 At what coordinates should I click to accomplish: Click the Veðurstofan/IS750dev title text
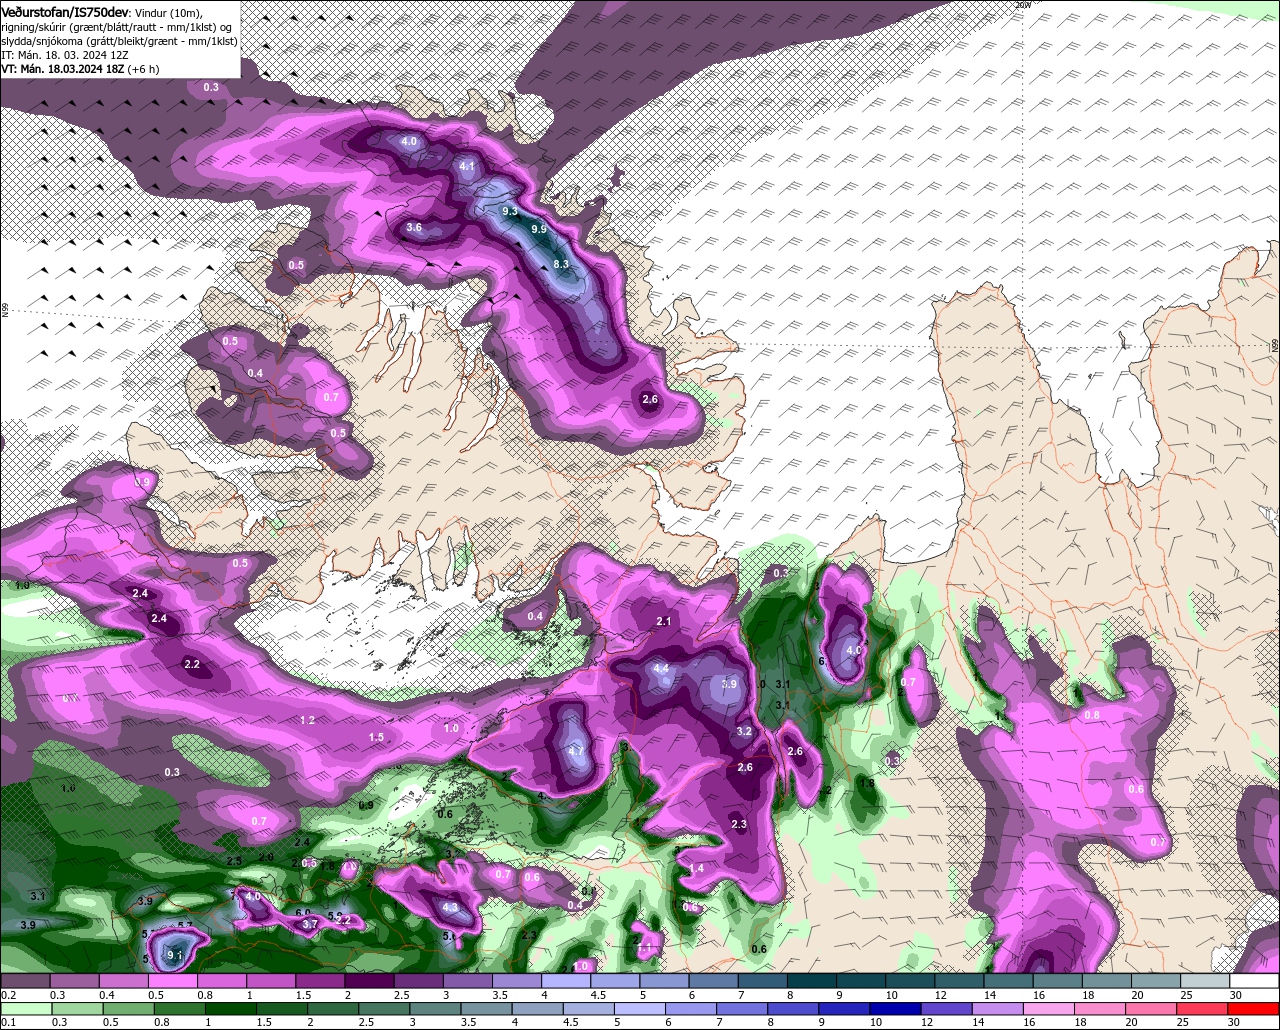click(x=65, y=11)
